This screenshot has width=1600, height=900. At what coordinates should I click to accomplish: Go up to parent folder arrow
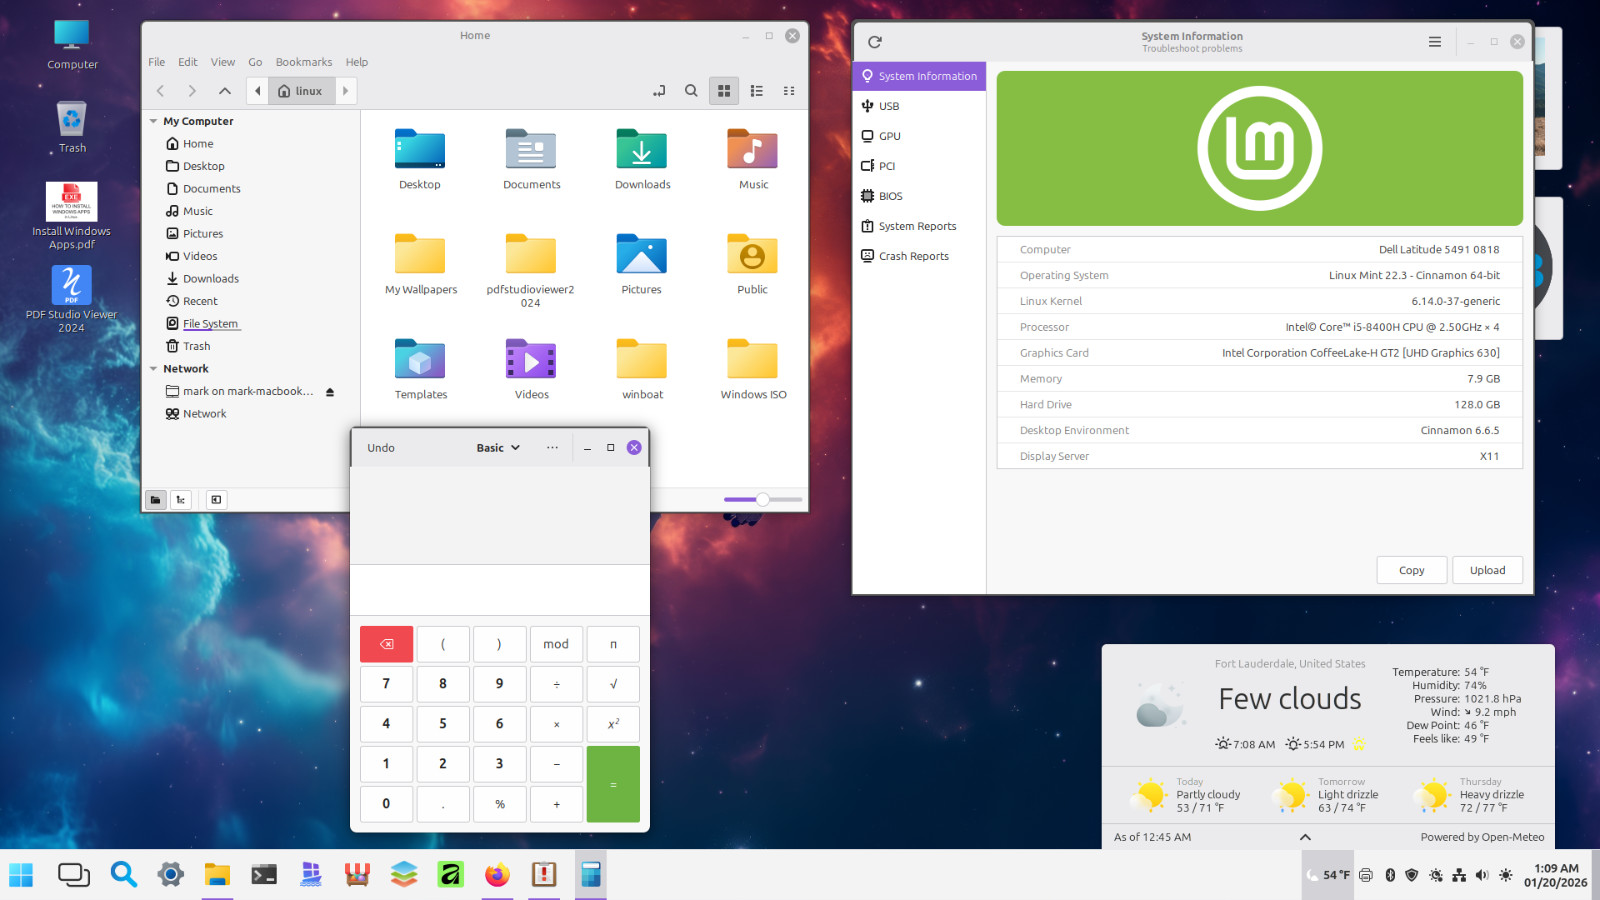tap(225, 91)
